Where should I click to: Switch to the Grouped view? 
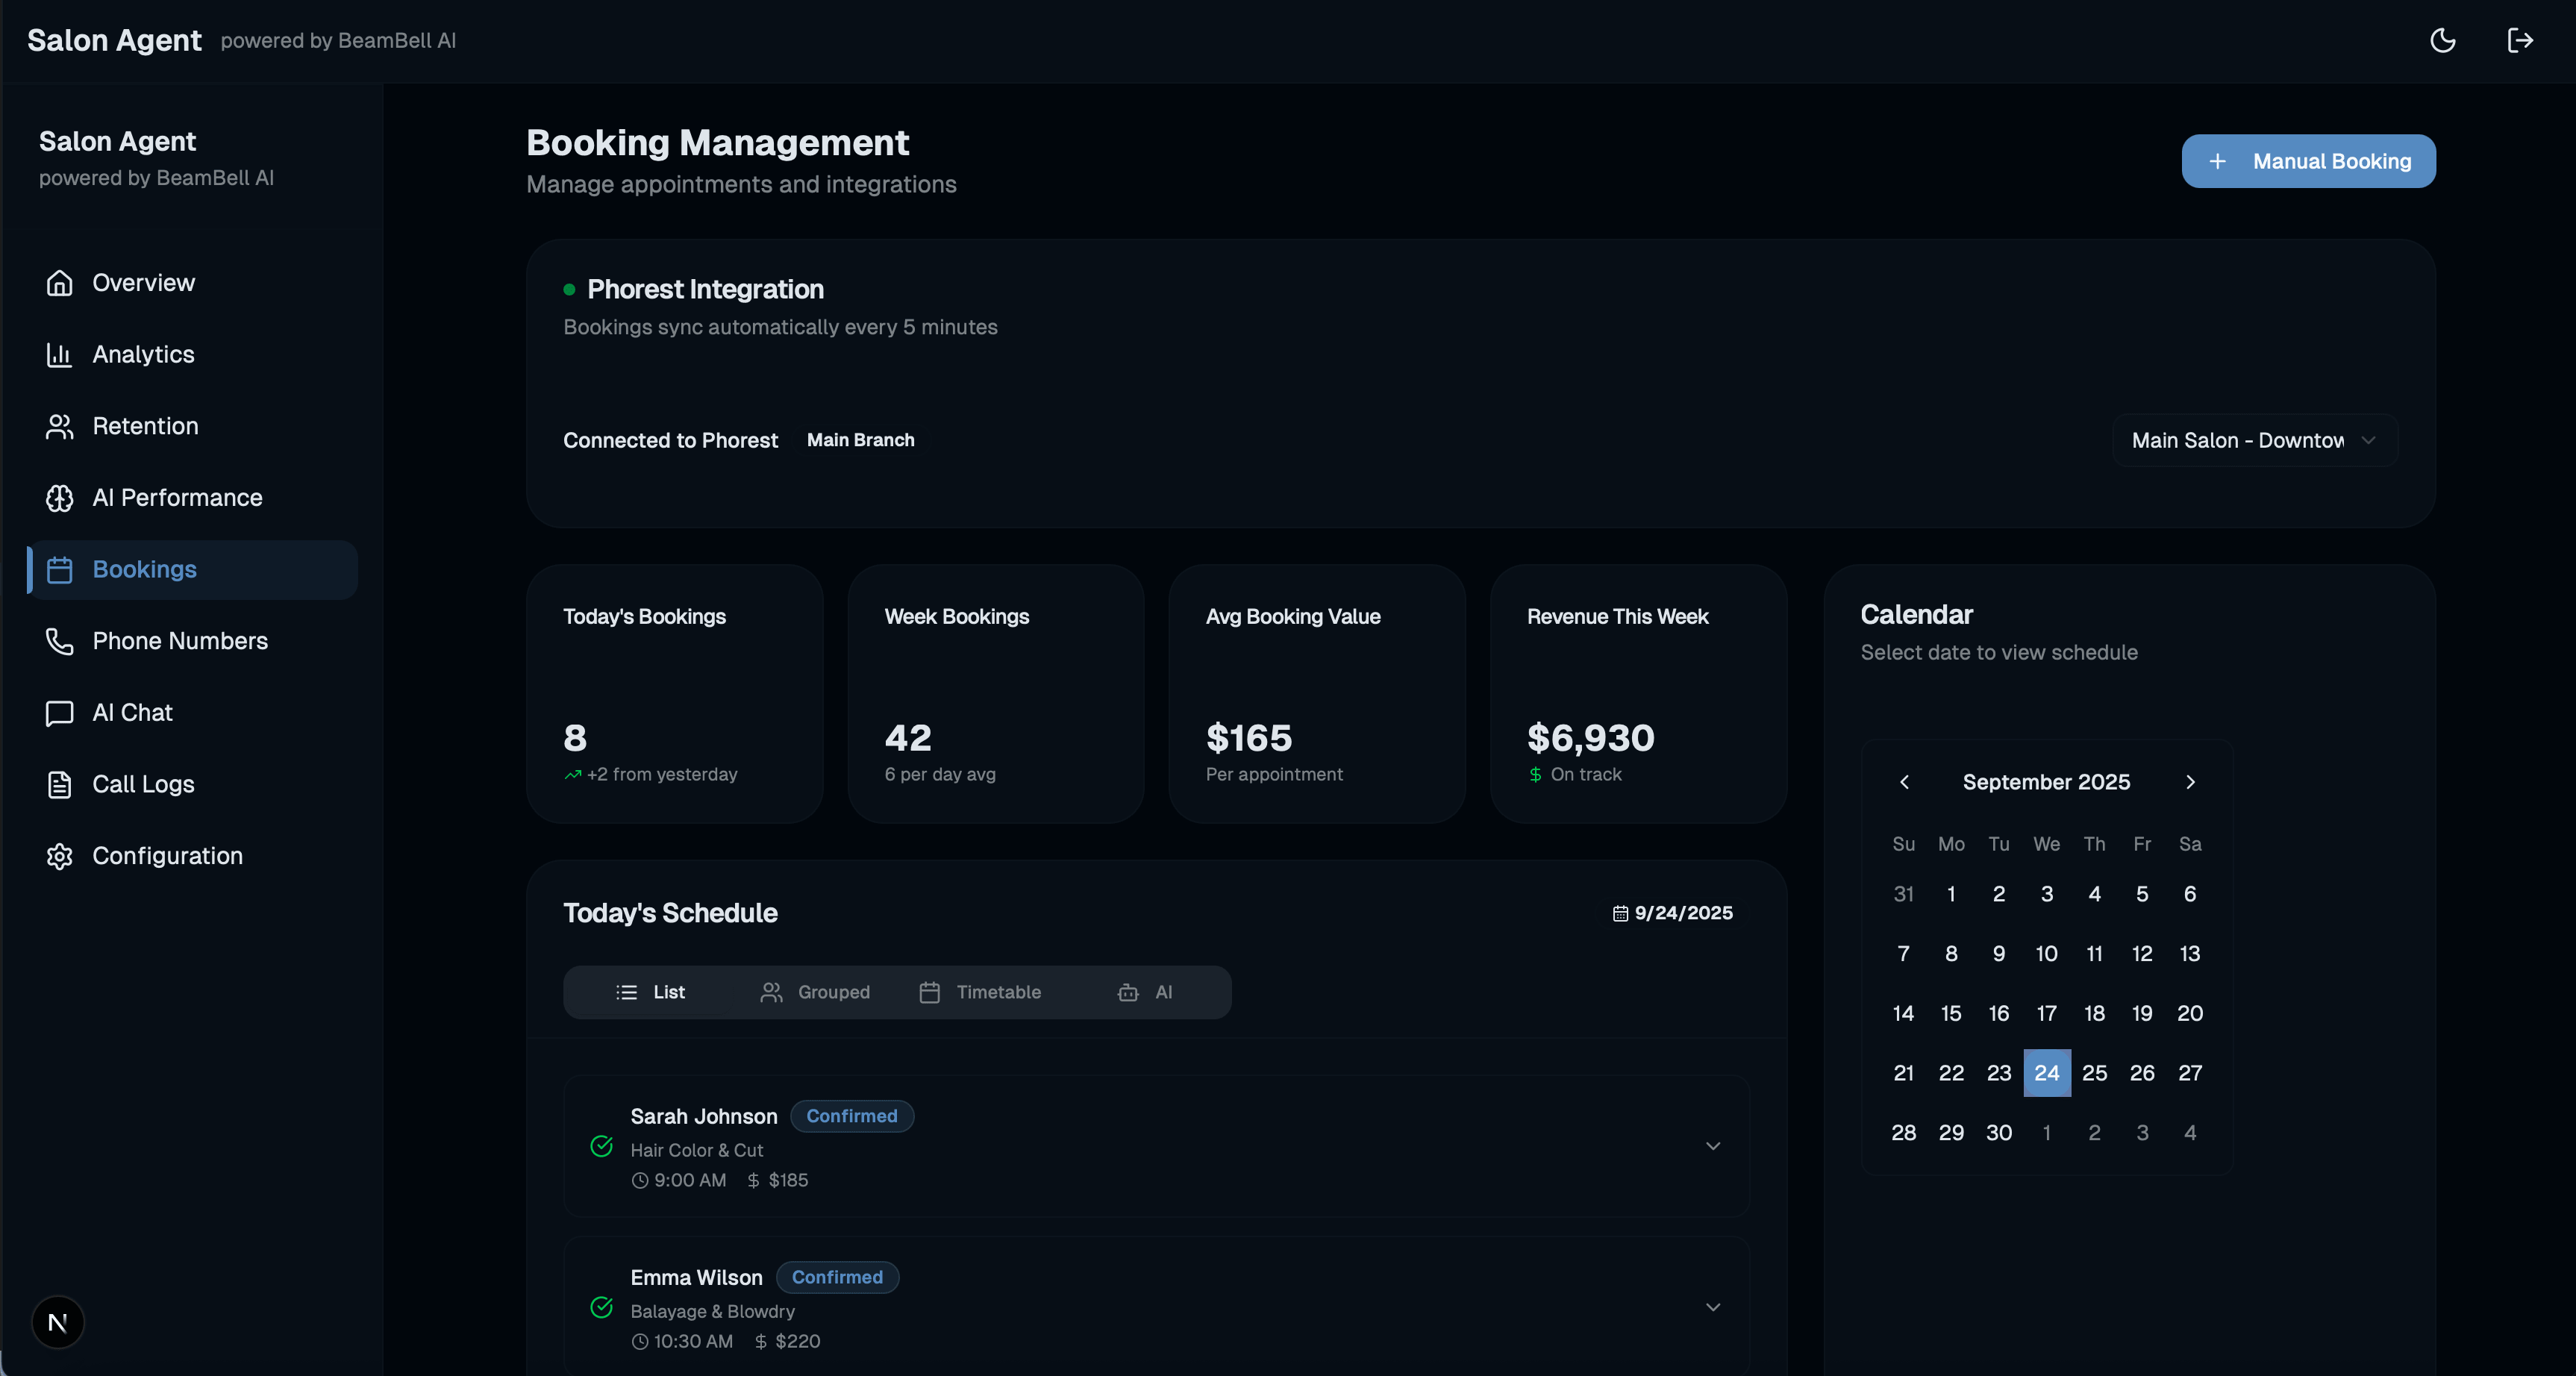tap(816, 992)
